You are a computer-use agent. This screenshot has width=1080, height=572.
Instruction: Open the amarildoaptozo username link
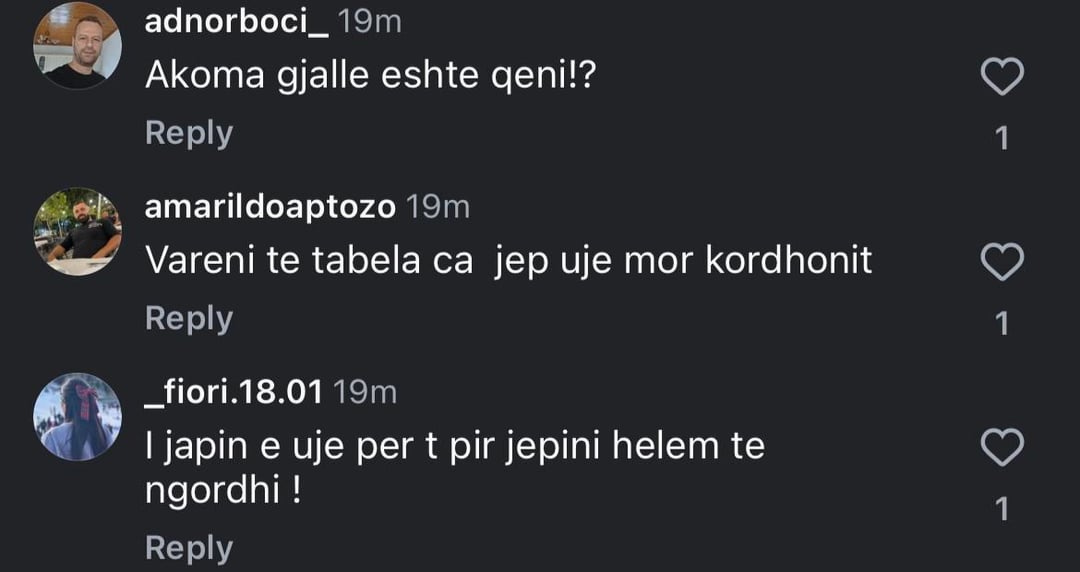(x=271, y=207)
